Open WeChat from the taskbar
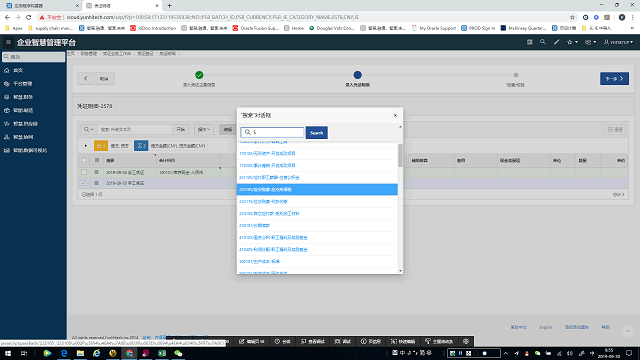The image size is (640, 360). [x=178, y=353]
